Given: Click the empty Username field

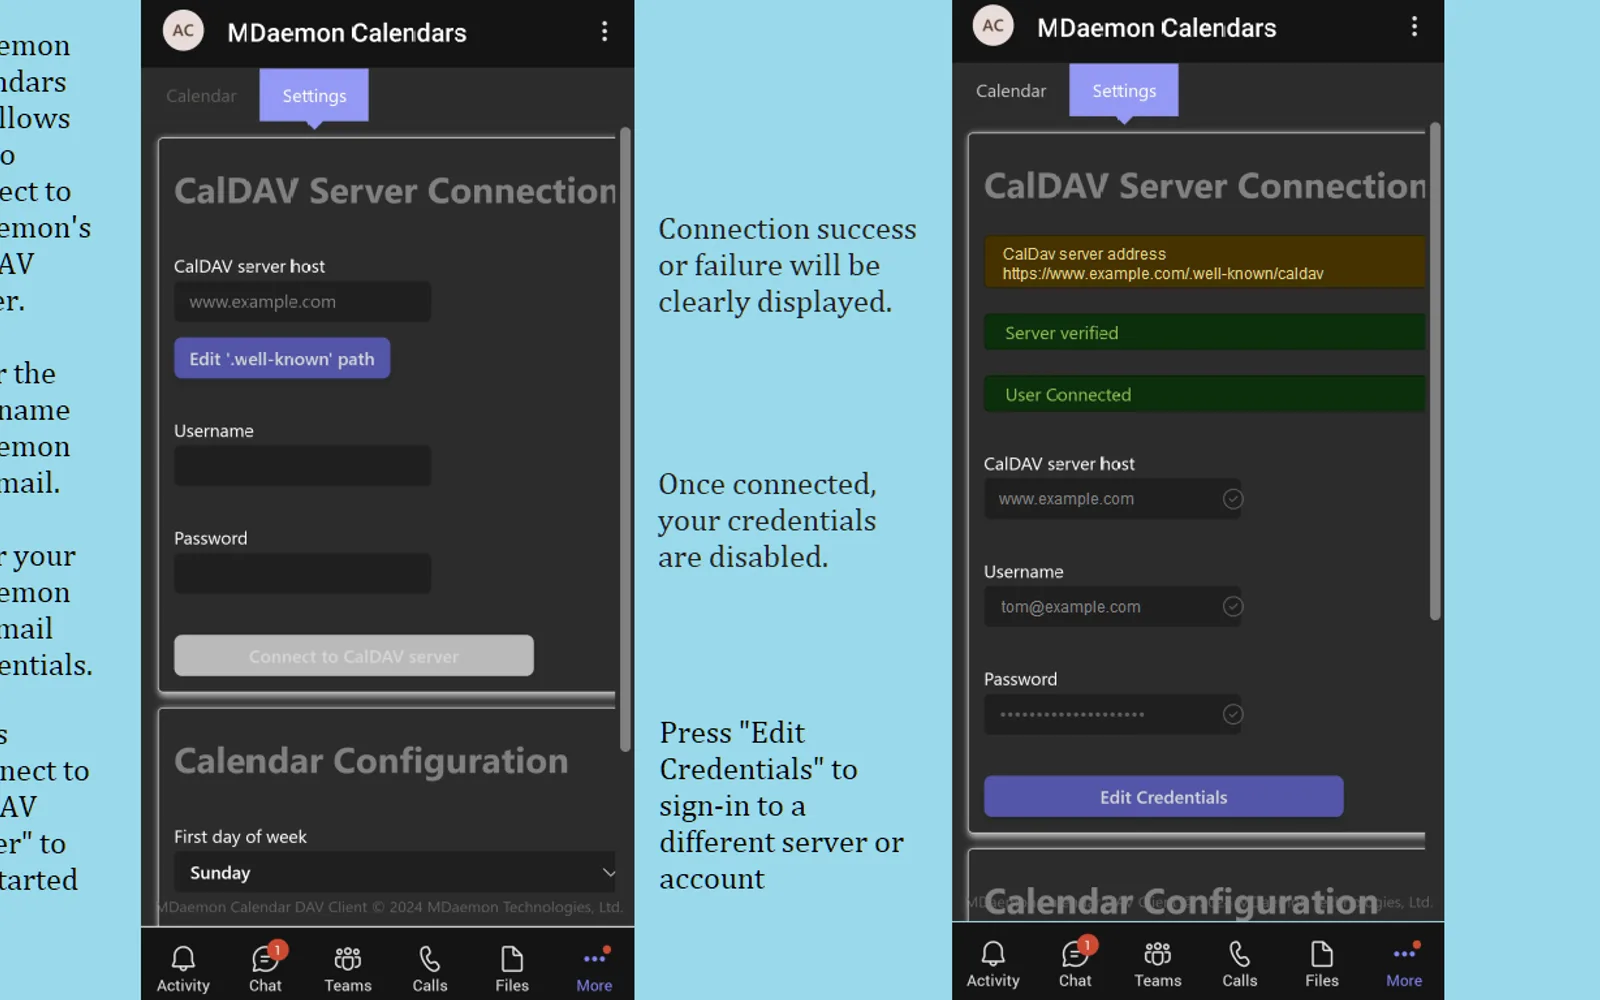Looking at the screenshot, I should tap(303, 466).
